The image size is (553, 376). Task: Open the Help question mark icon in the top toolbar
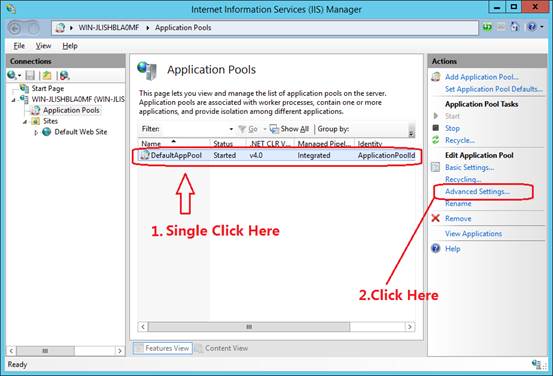532,27
